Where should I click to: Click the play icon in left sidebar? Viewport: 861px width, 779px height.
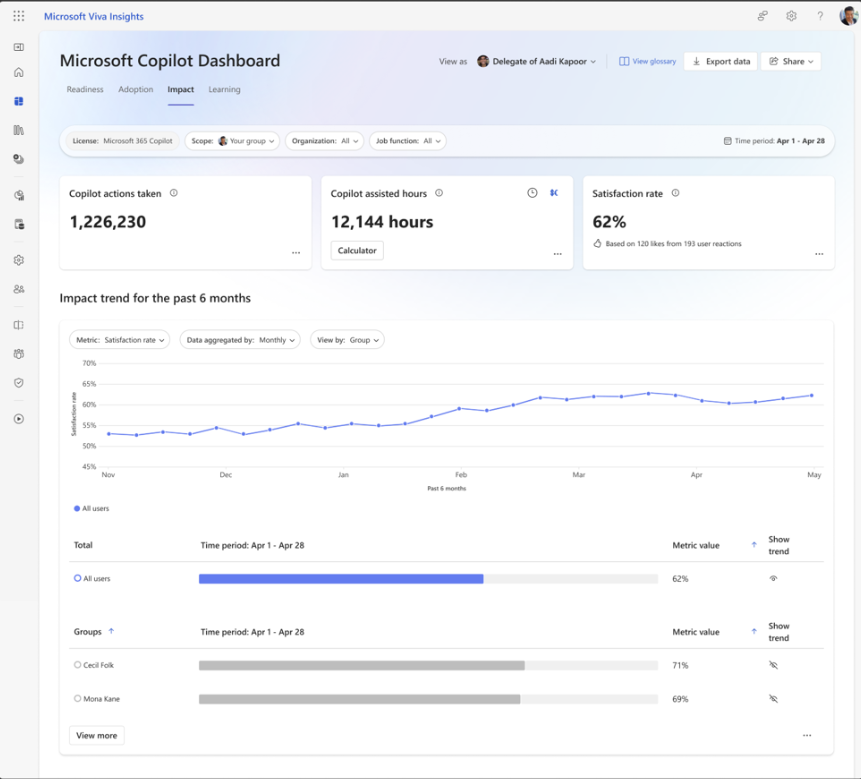19,419
